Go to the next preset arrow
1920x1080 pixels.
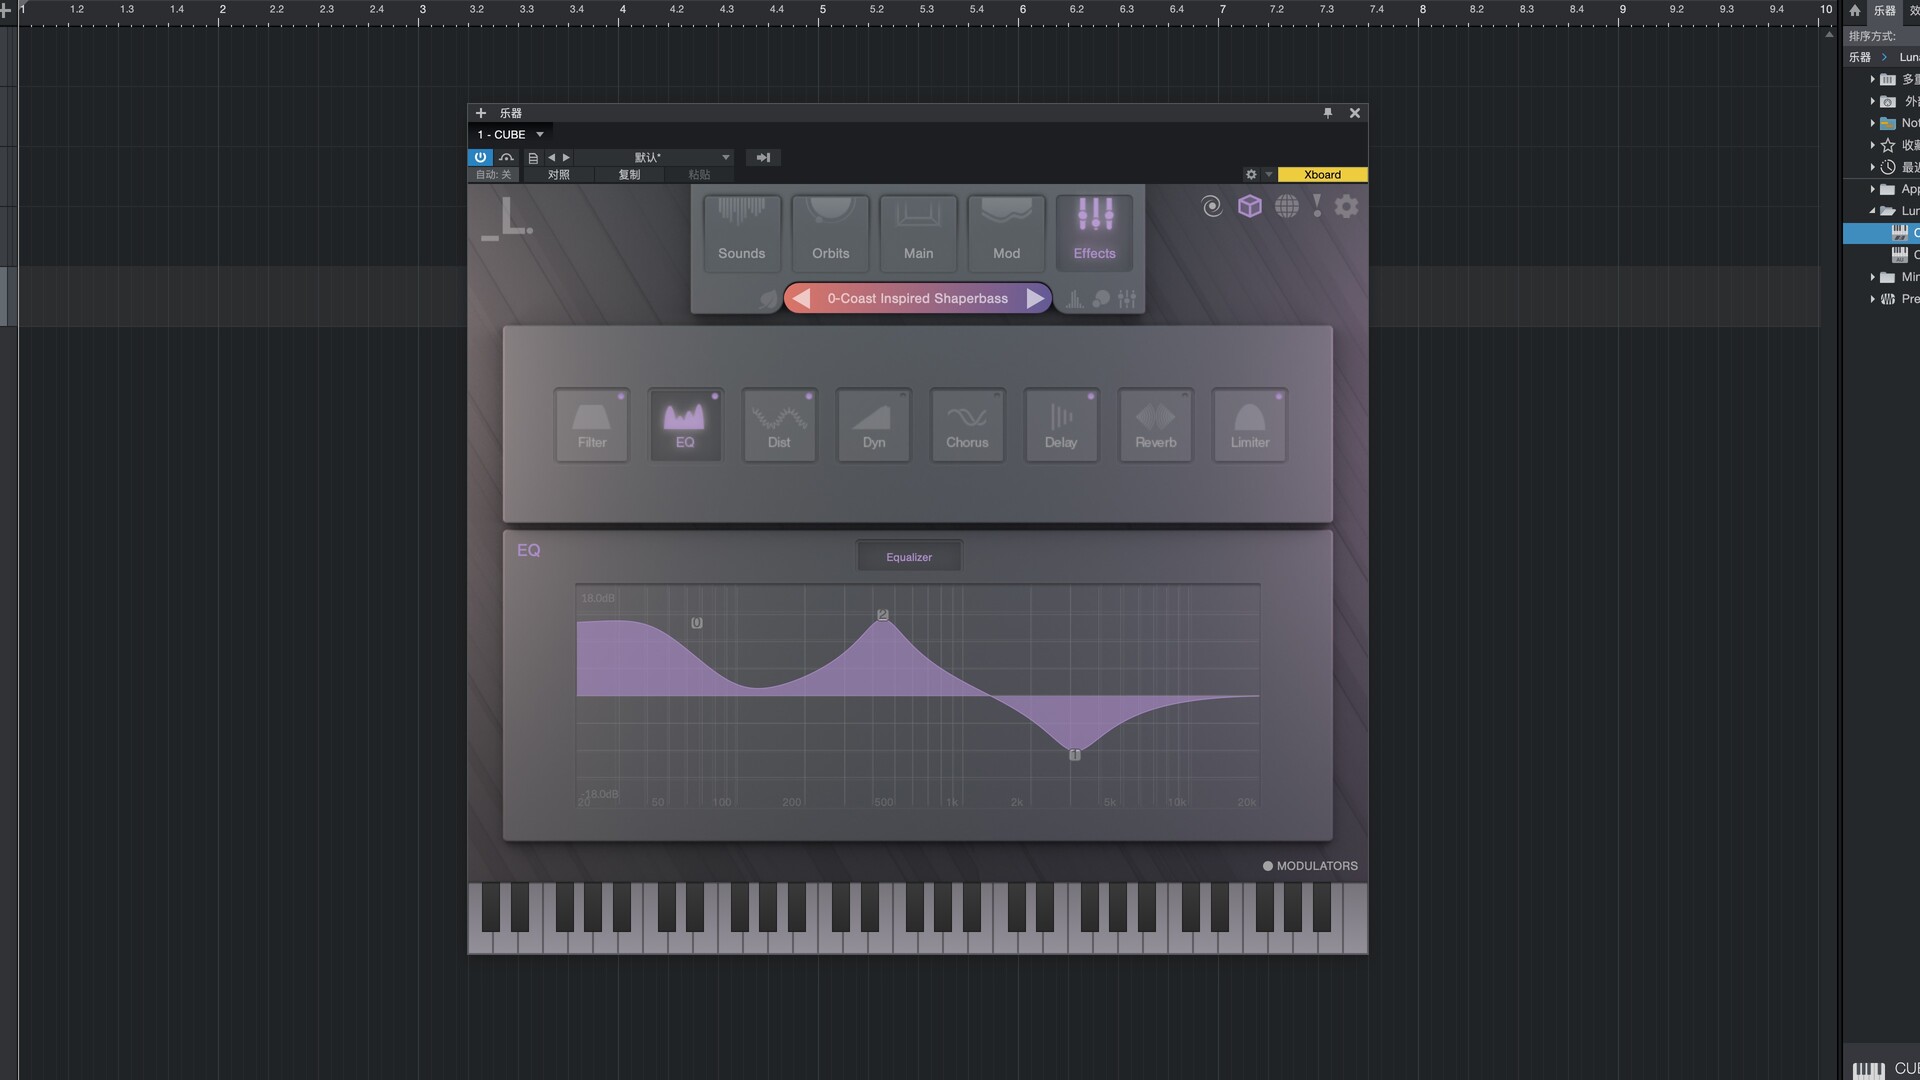[1035, 298]
